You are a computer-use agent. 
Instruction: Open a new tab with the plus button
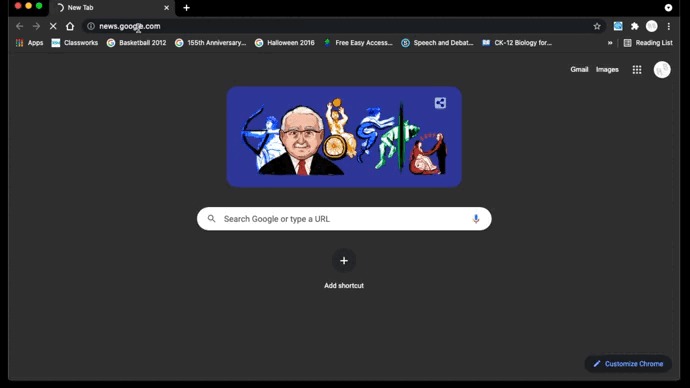(x=187, y=7)
